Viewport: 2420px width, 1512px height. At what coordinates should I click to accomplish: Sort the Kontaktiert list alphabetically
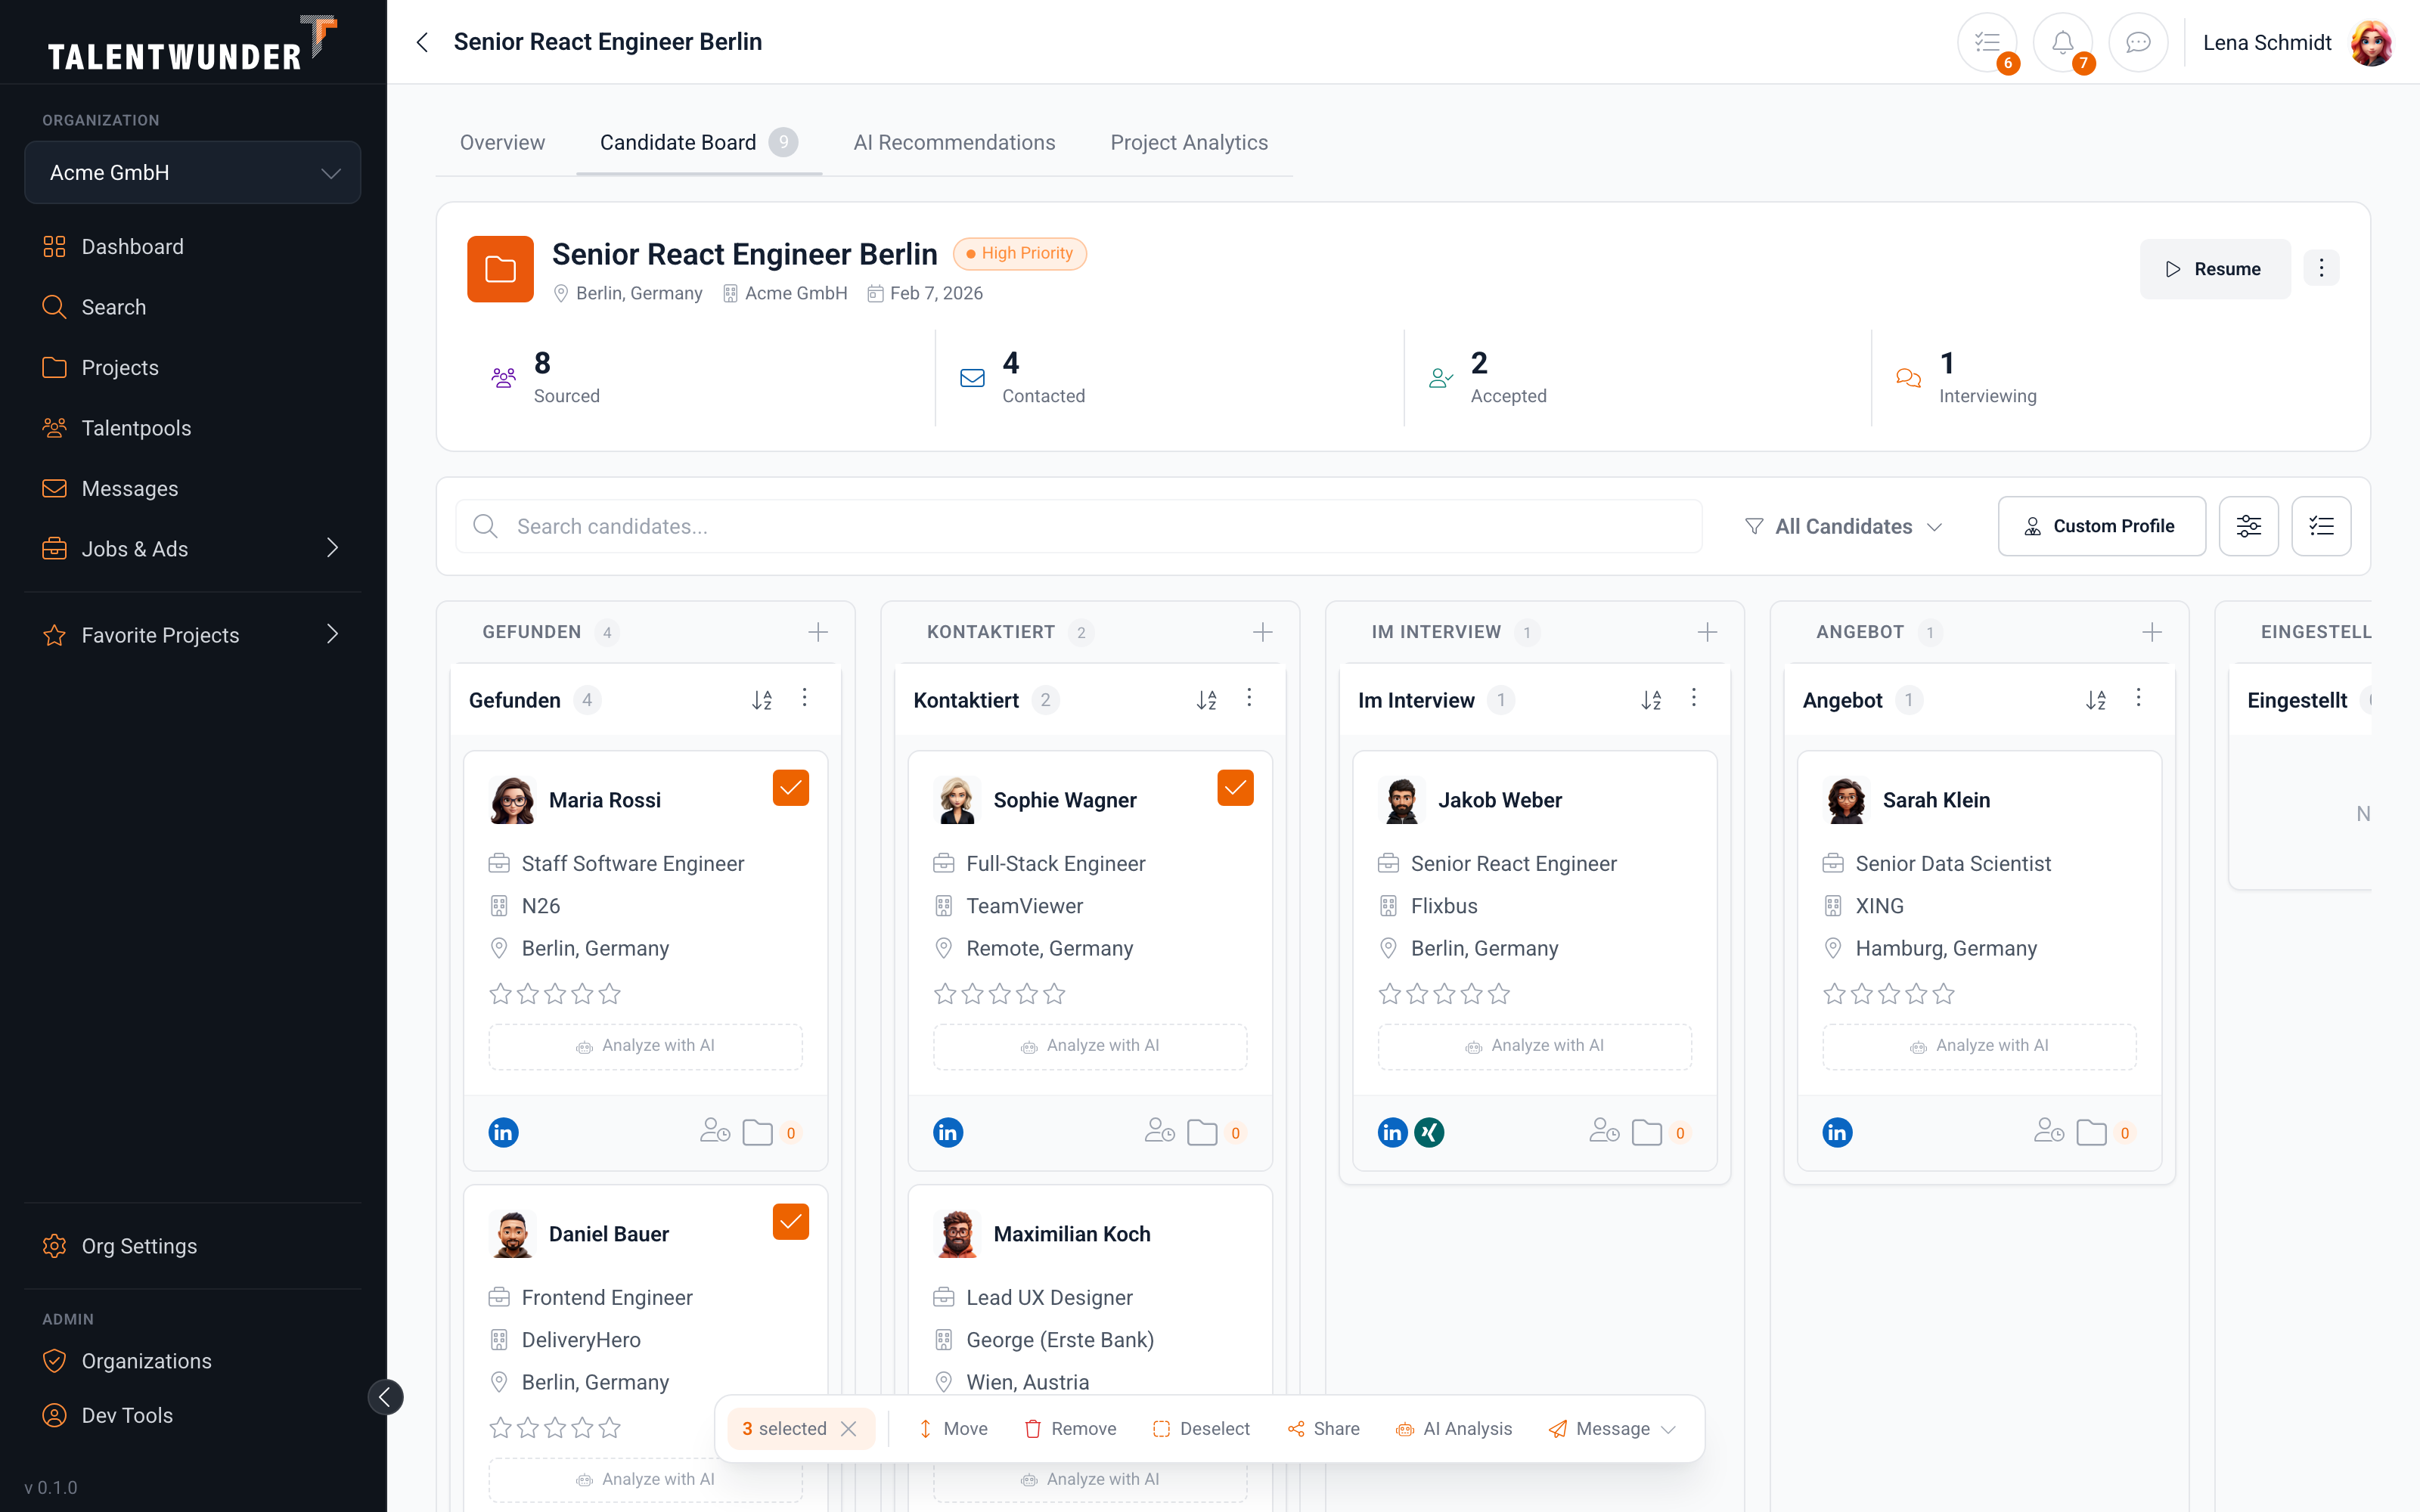coord(1207,700)
